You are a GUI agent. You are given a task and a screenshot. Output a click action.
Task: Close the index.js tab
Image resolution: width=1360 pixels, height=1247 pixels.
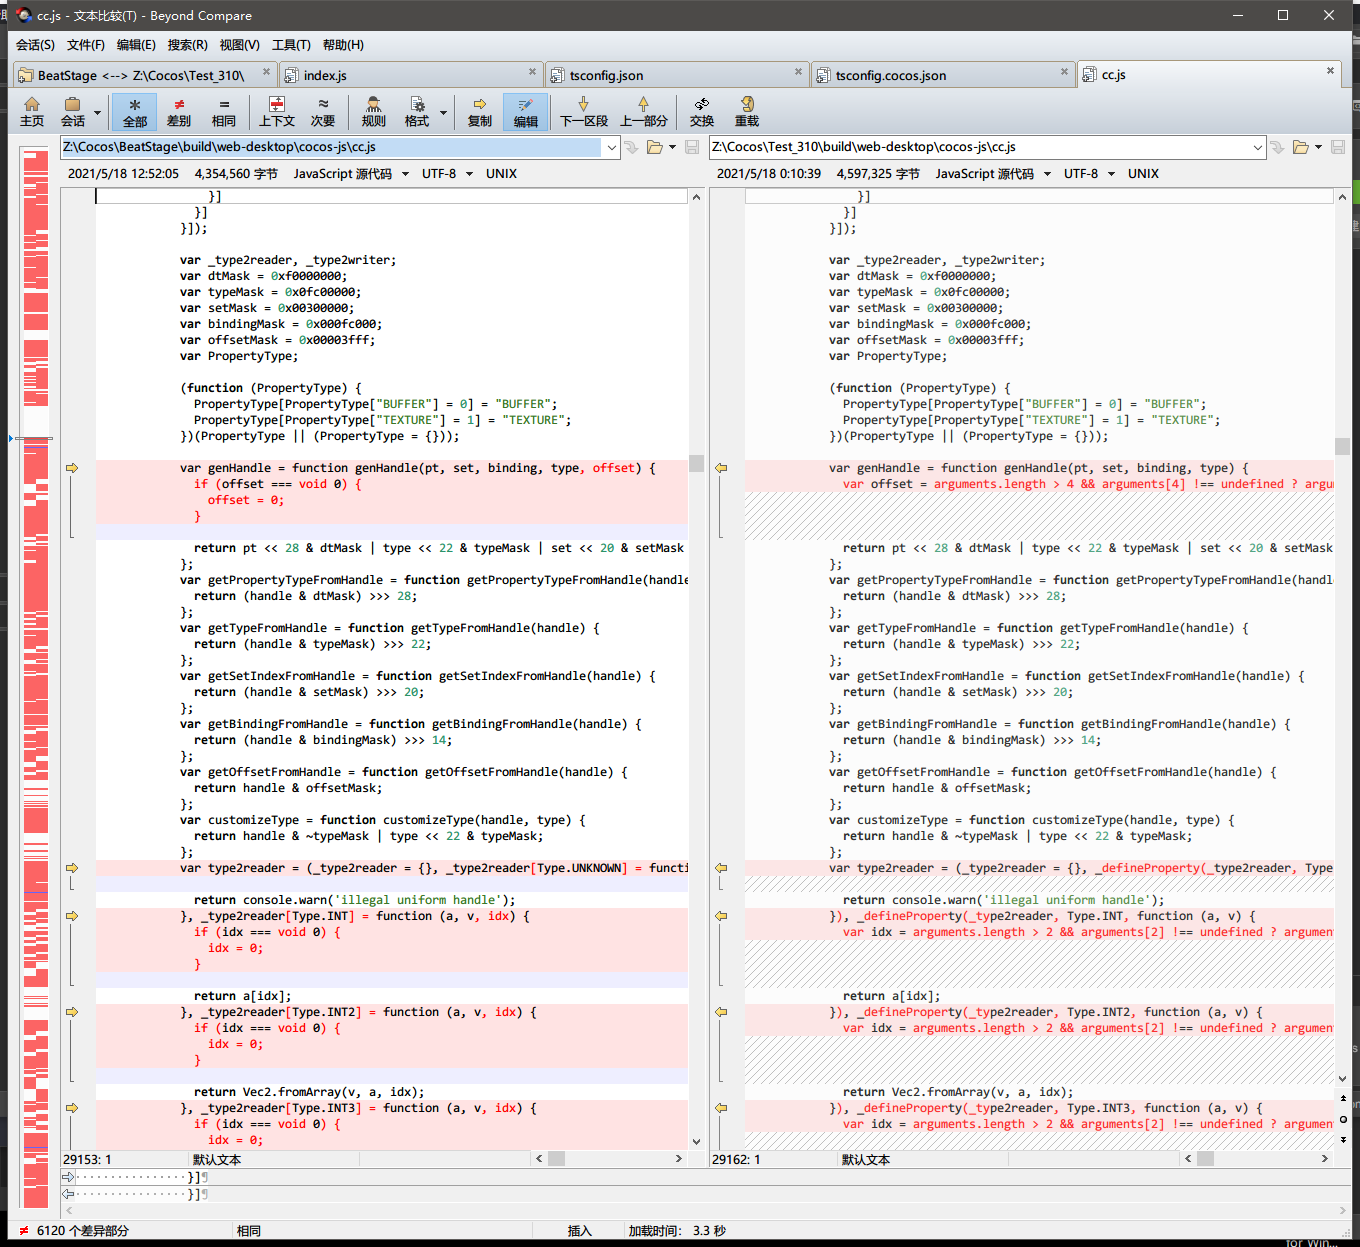(x=532, y=71)
